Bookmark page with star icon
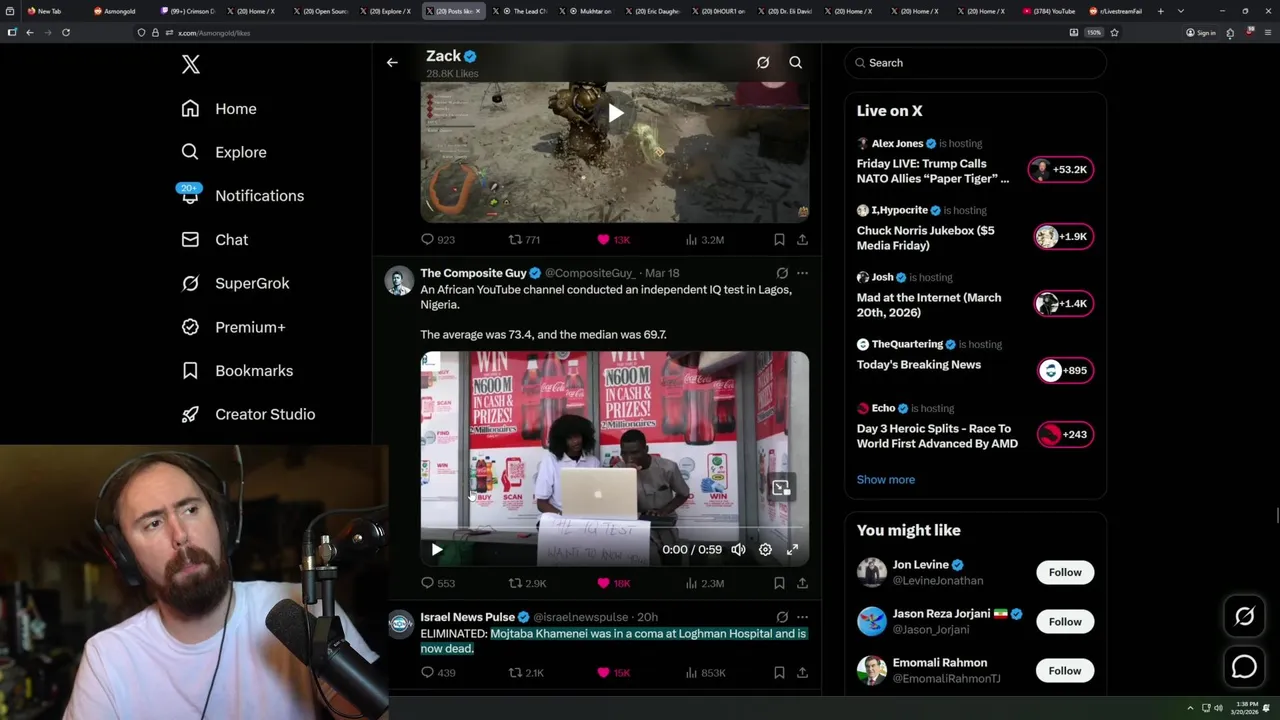 coord(1114,32)
